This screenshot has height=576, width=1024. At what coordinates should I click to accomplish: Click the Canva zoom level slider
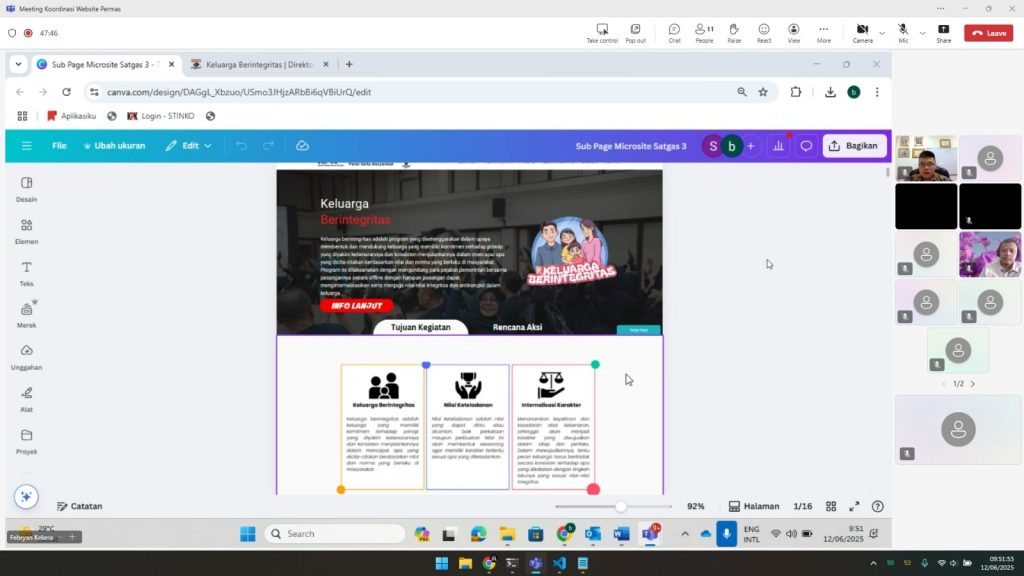click(621, 507)
